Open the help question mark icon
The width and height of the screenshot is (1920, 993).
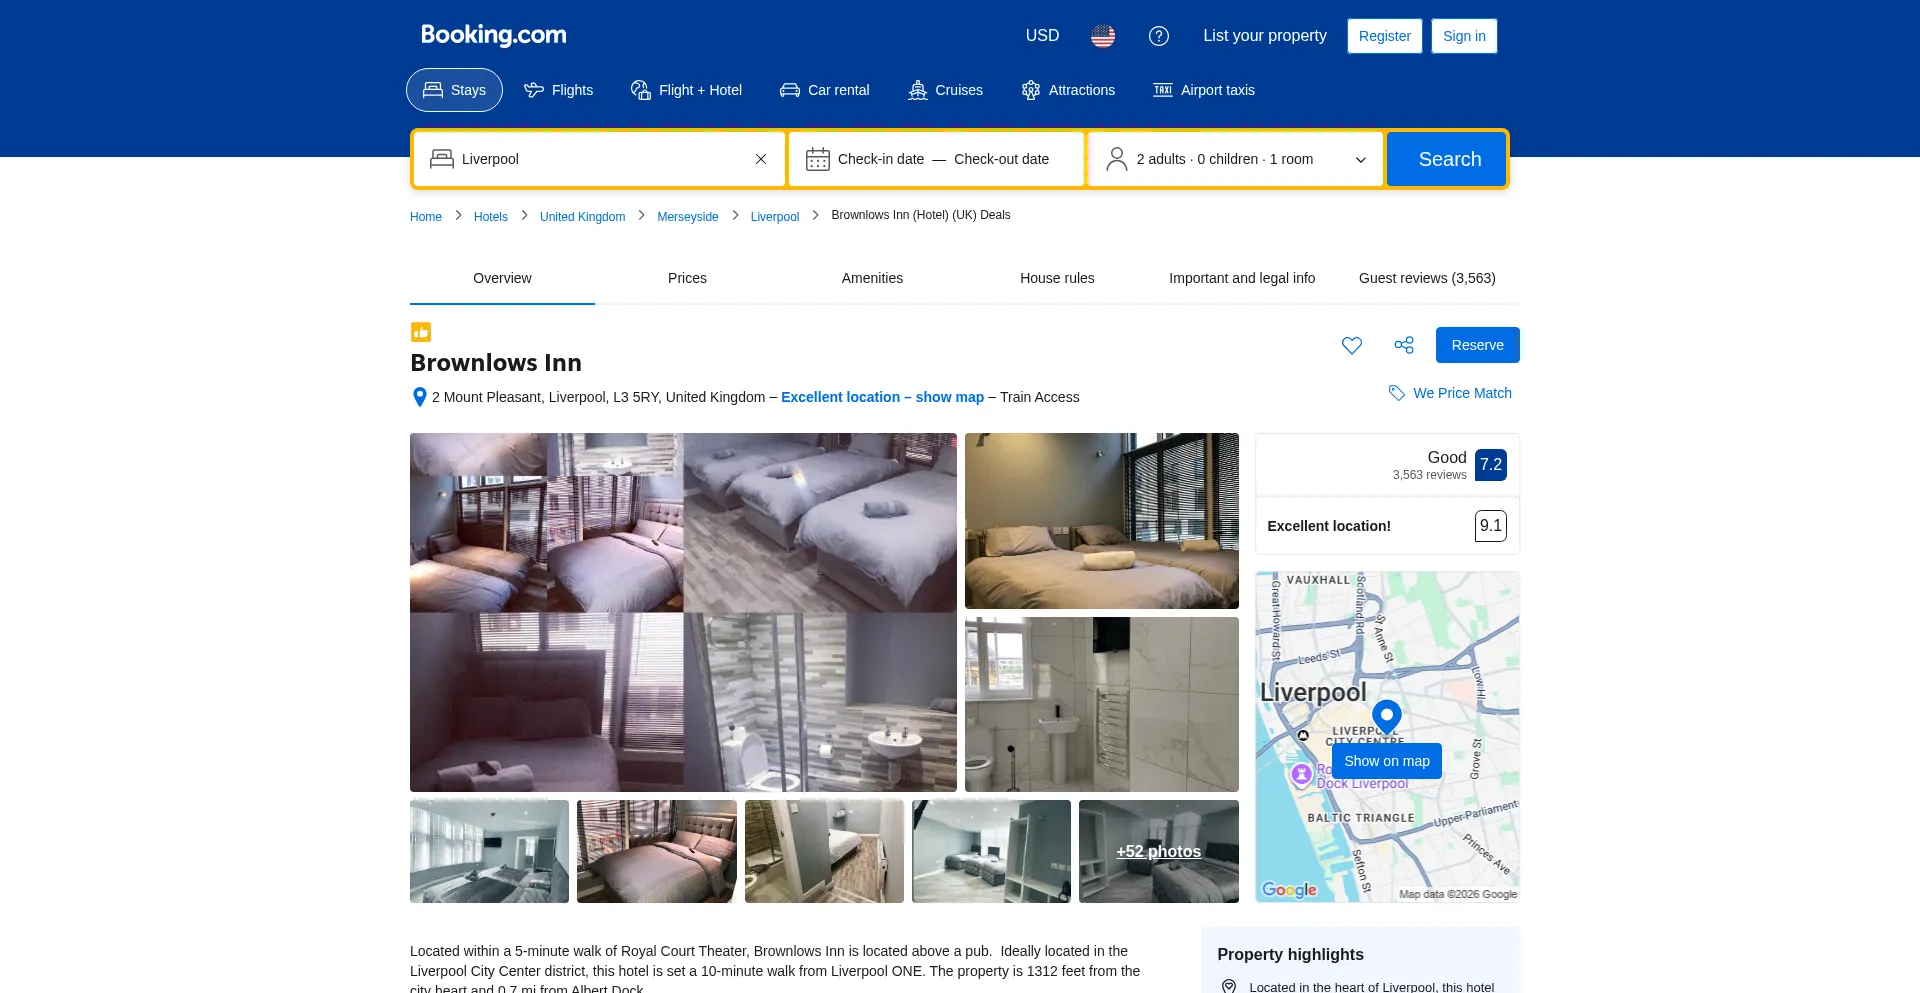pos(1159,36)
